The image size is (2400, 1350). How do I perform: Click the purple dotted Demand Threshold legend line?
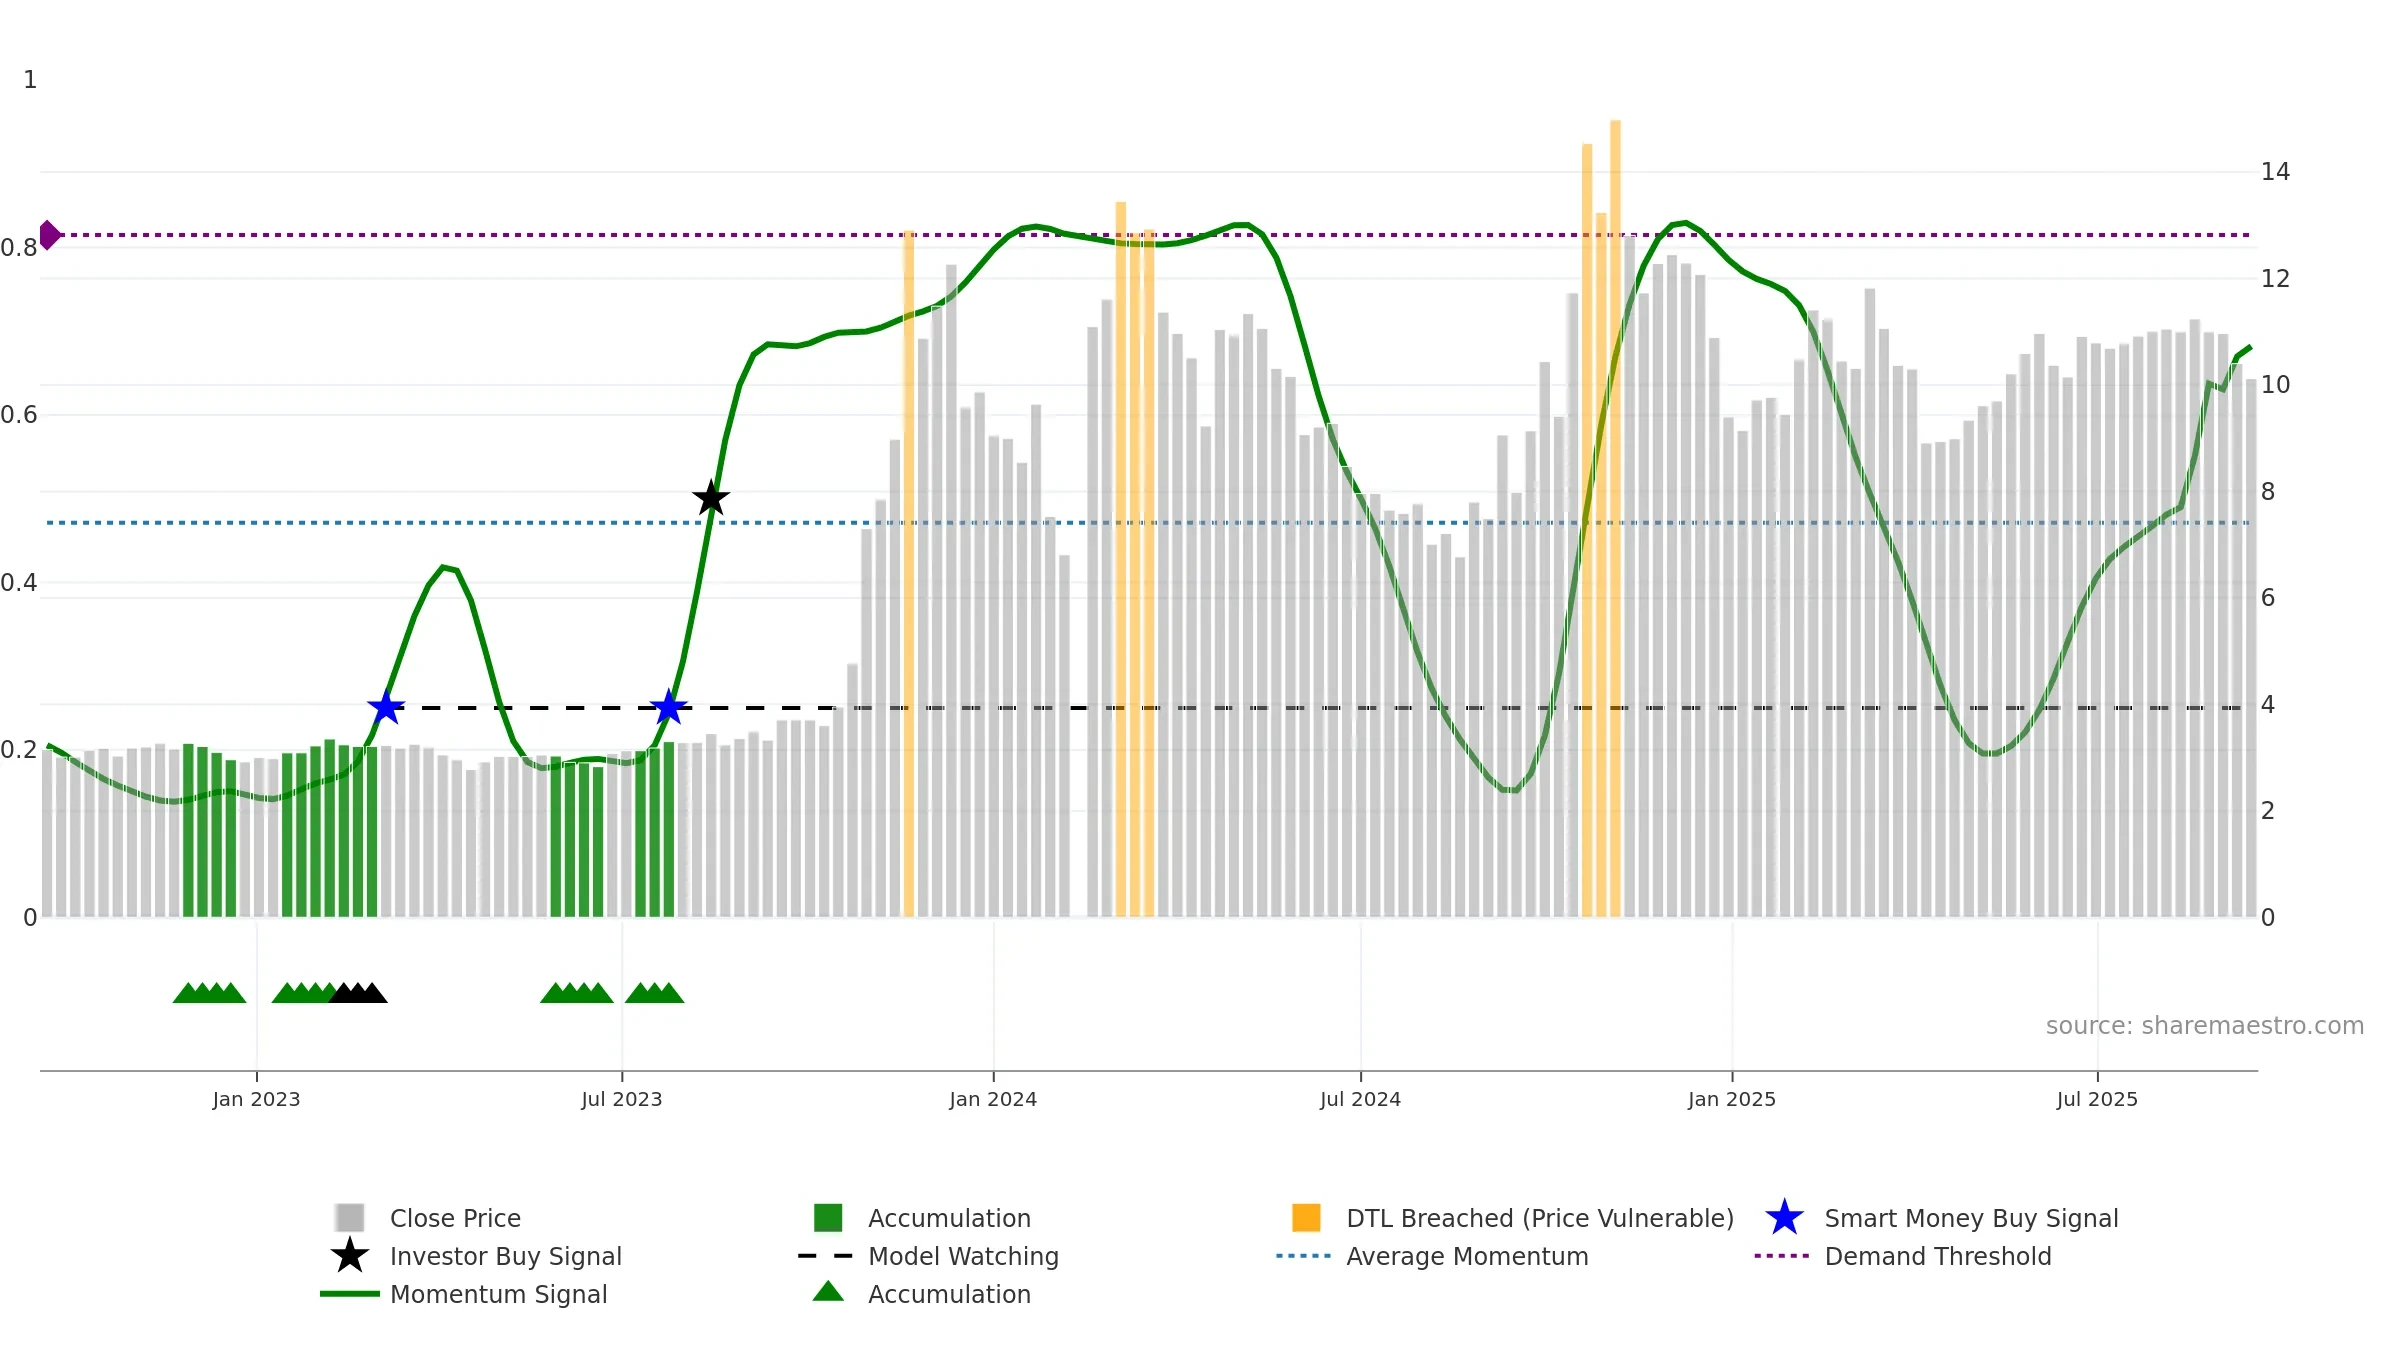pos(1782,1256)
